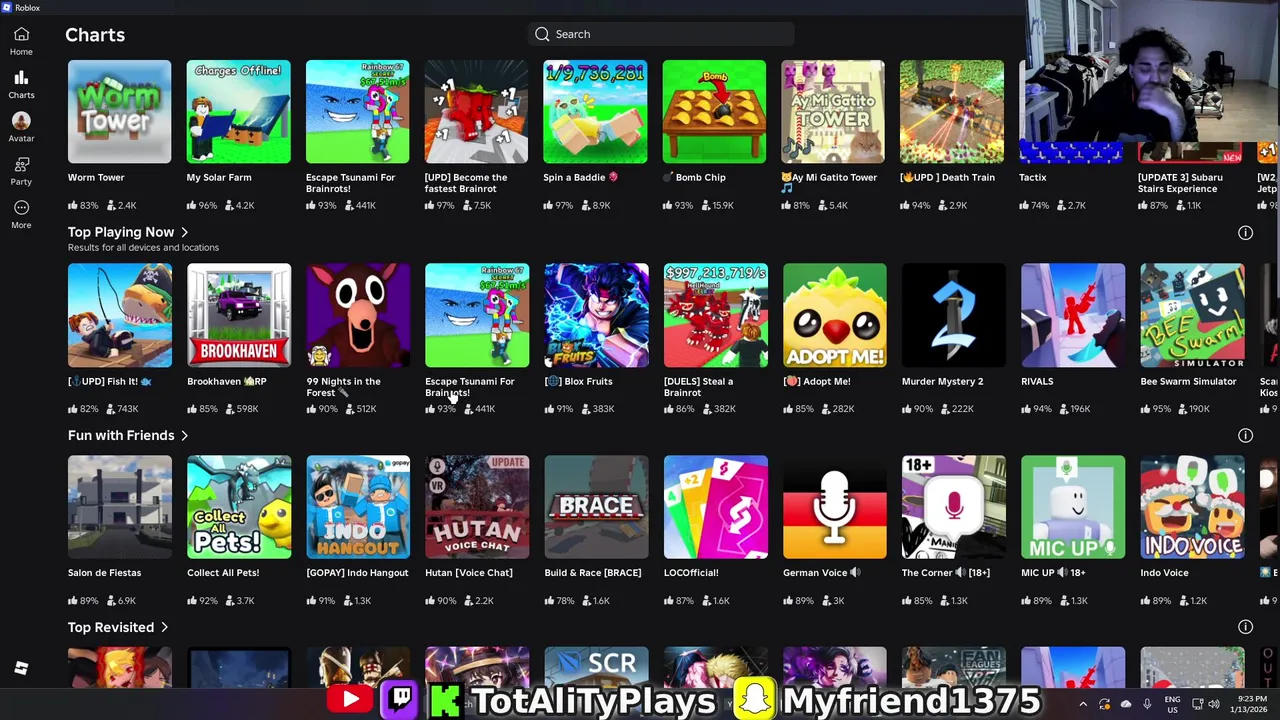The height and width of the screenshot is (720, 1280).
Task: Open Salon de Fiestas thumbnail
Action: 120,507
